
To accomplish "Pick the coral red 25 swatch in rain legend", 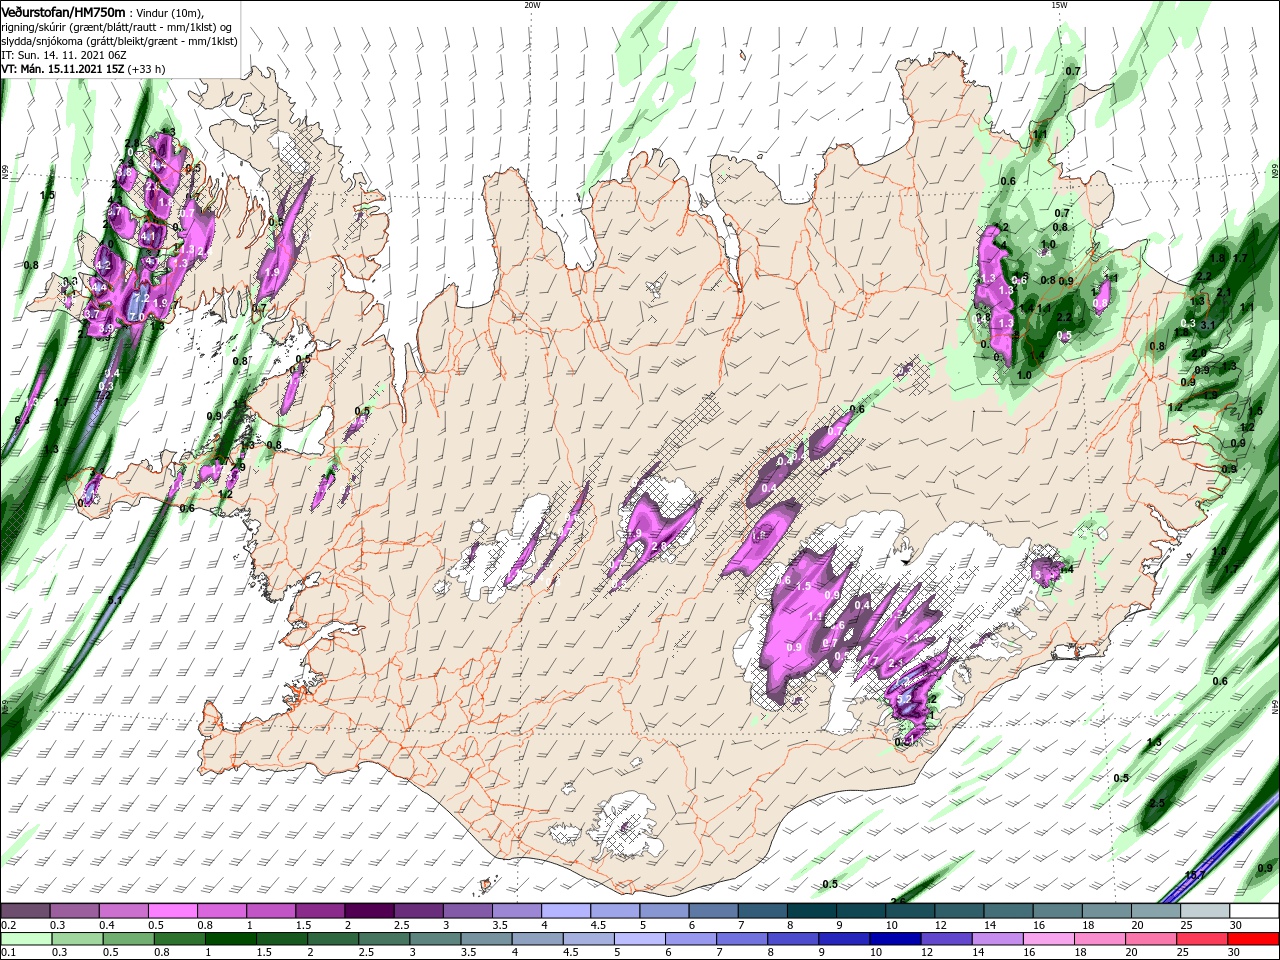I will click(x=1202, y=939).
